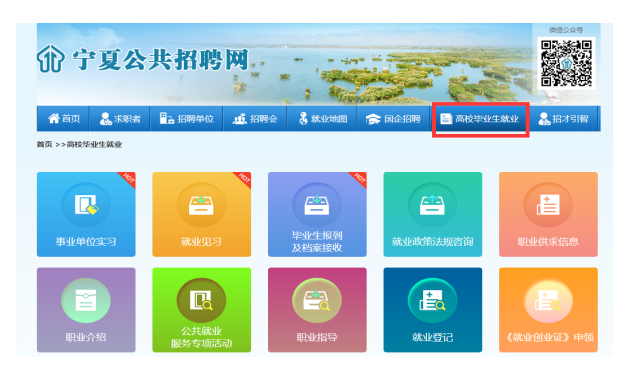Screen dimensions: 630x373
Task: Click 就业地图 in the navigation bar
Action: [x=322, y=119]
